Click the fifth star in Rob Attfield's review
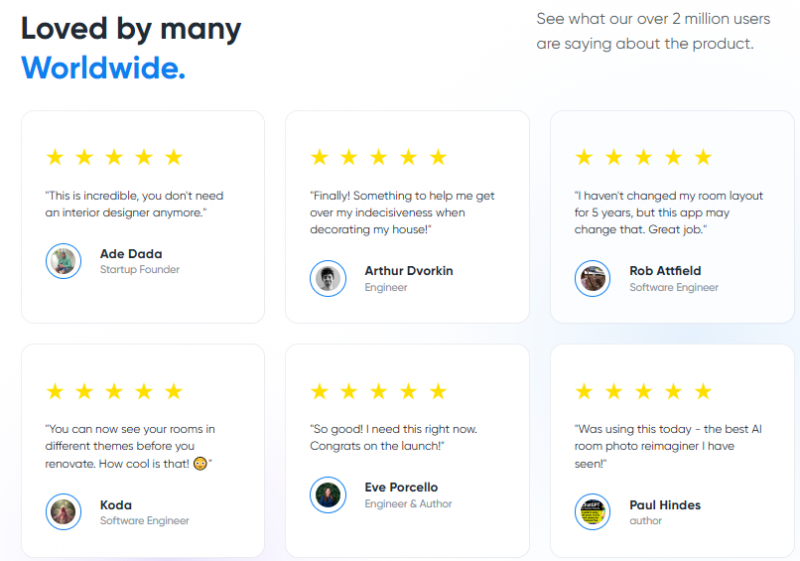Screen dimensions: 800x561 (x=703, y=157)
